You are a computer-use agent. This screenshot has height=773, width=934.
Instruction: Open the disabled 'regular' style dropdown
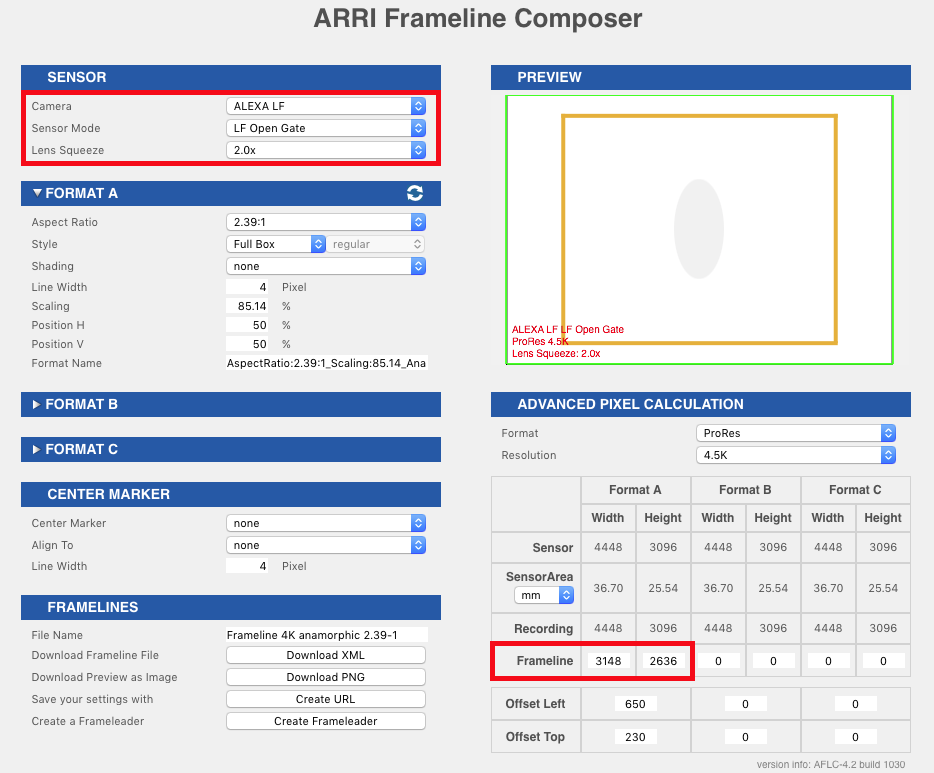(376, 244)
